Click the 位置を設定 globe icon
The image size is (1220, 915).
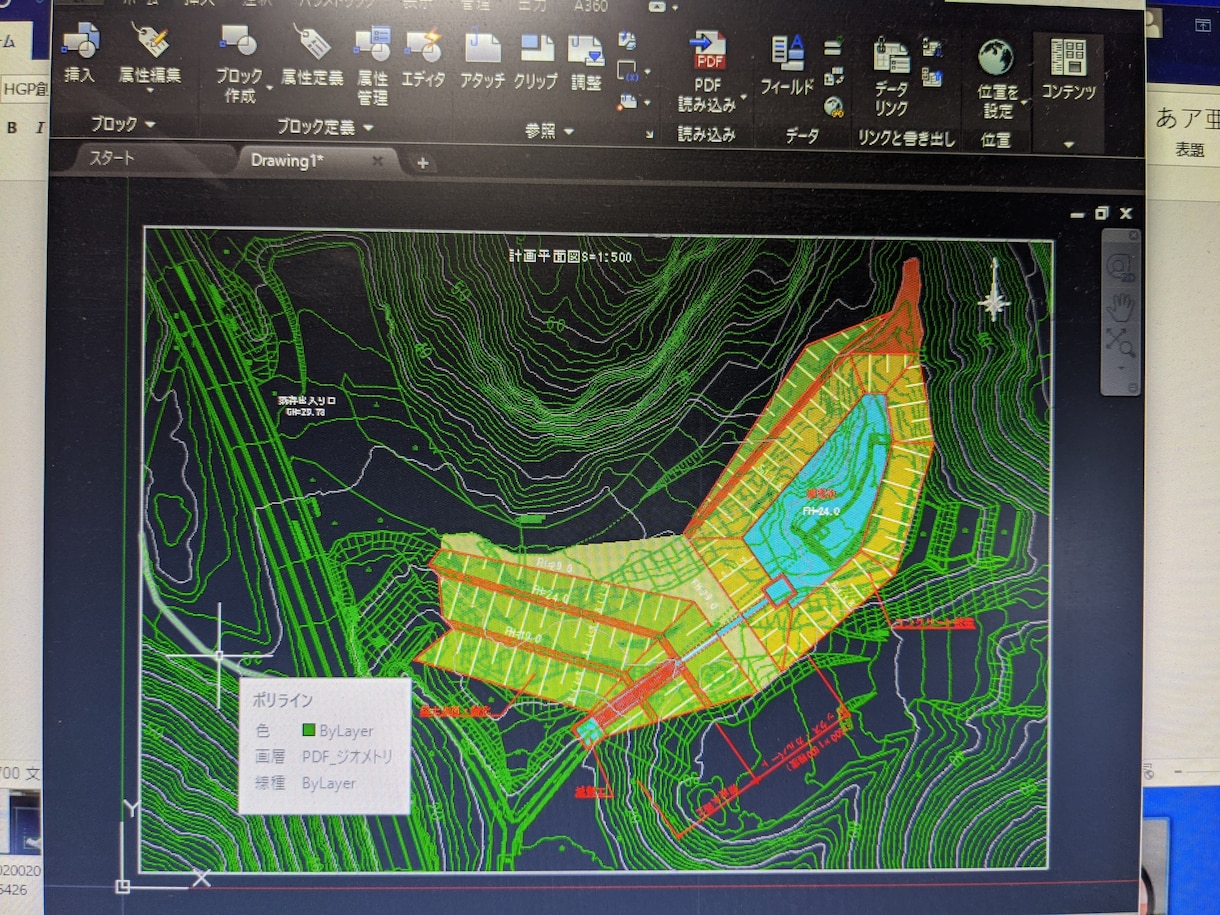pyautogui.click(x=995, y=58)
